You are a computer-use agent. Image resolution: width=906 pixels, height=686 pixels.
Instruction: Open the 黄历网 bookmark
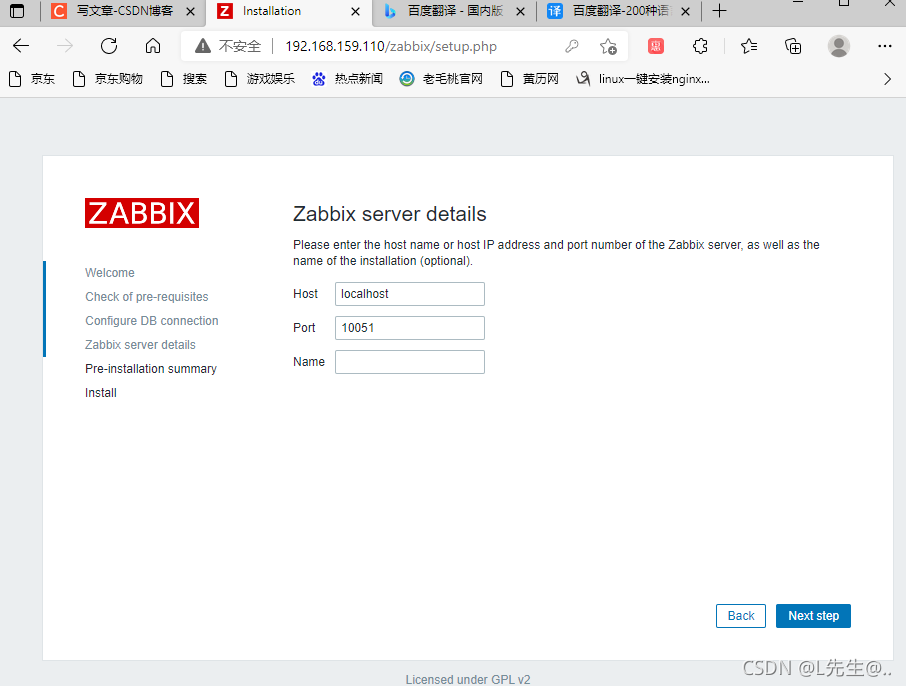pyautogui.click(x=530, y=79)
